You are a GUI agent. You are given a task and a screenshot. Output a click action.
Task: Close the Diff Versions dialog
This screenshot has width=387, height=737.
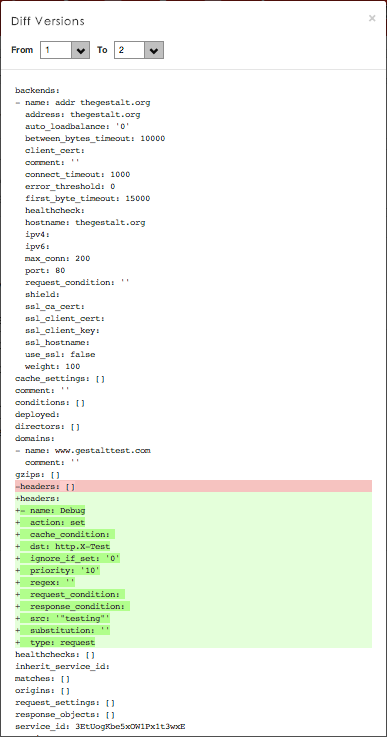click(372, 18)
